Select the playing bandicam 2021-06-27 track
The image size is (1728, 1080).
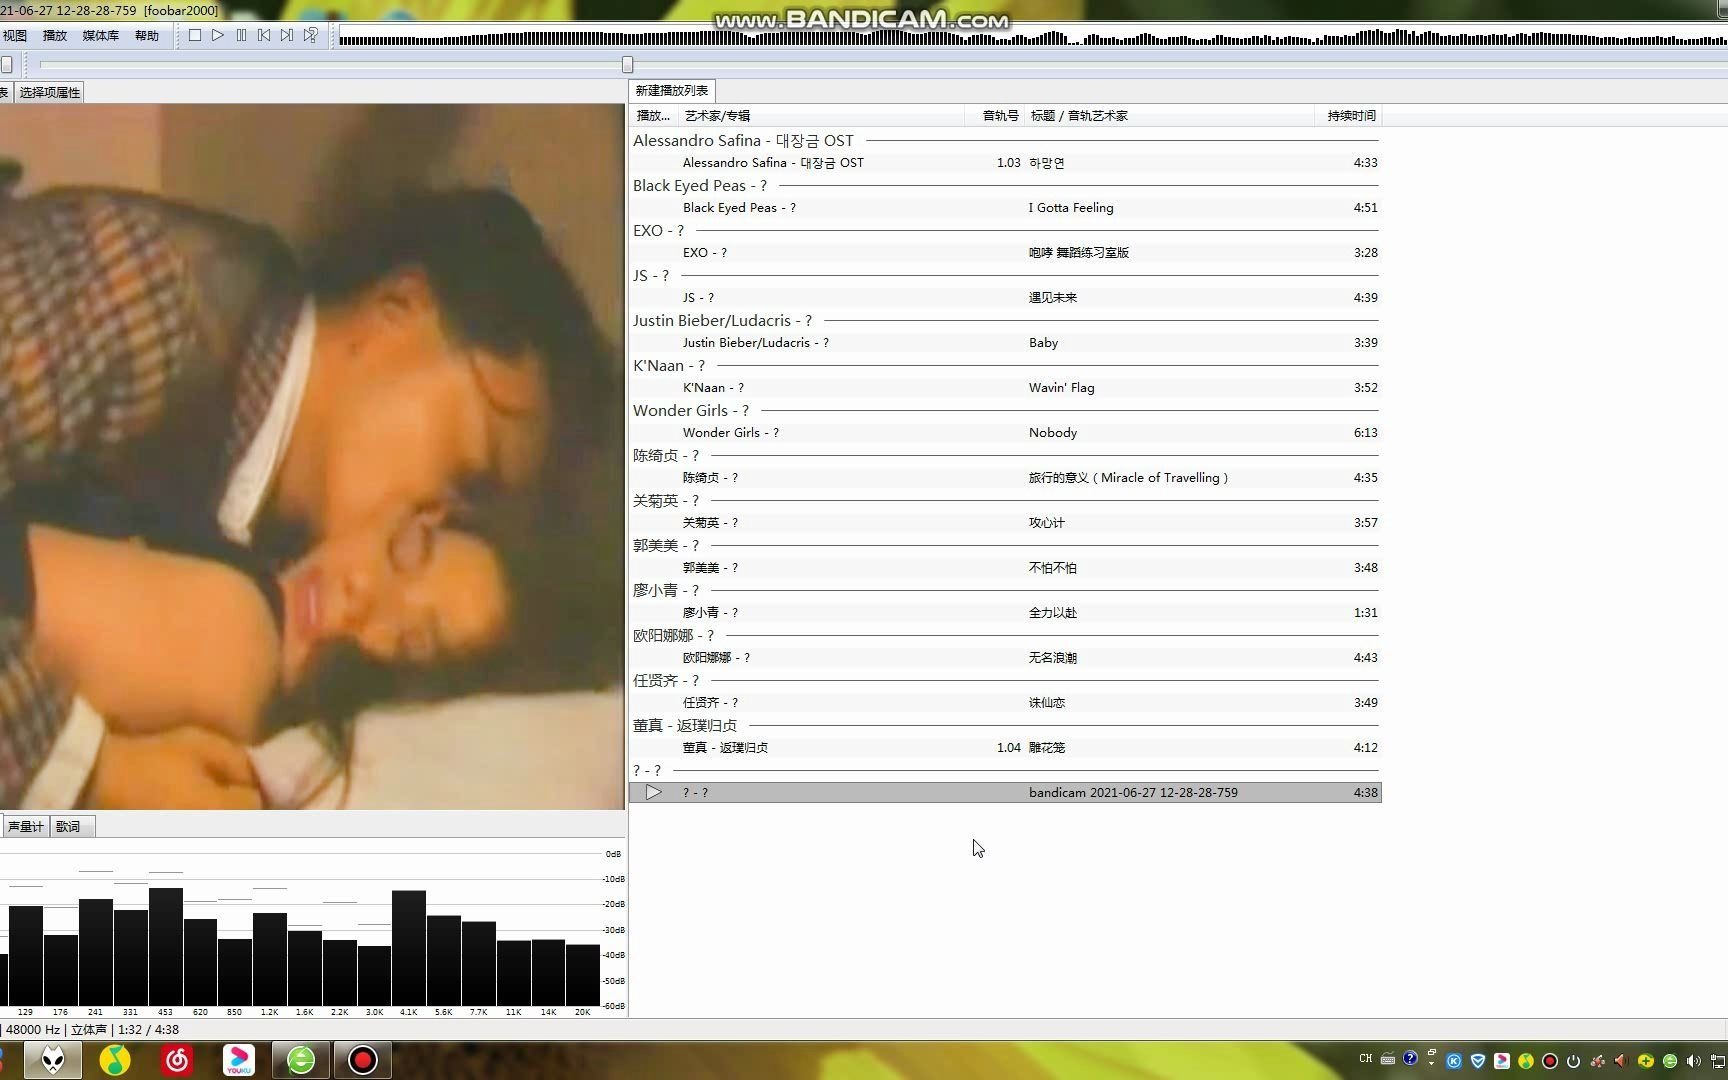pyautogui.click(x=1005, y=792)
